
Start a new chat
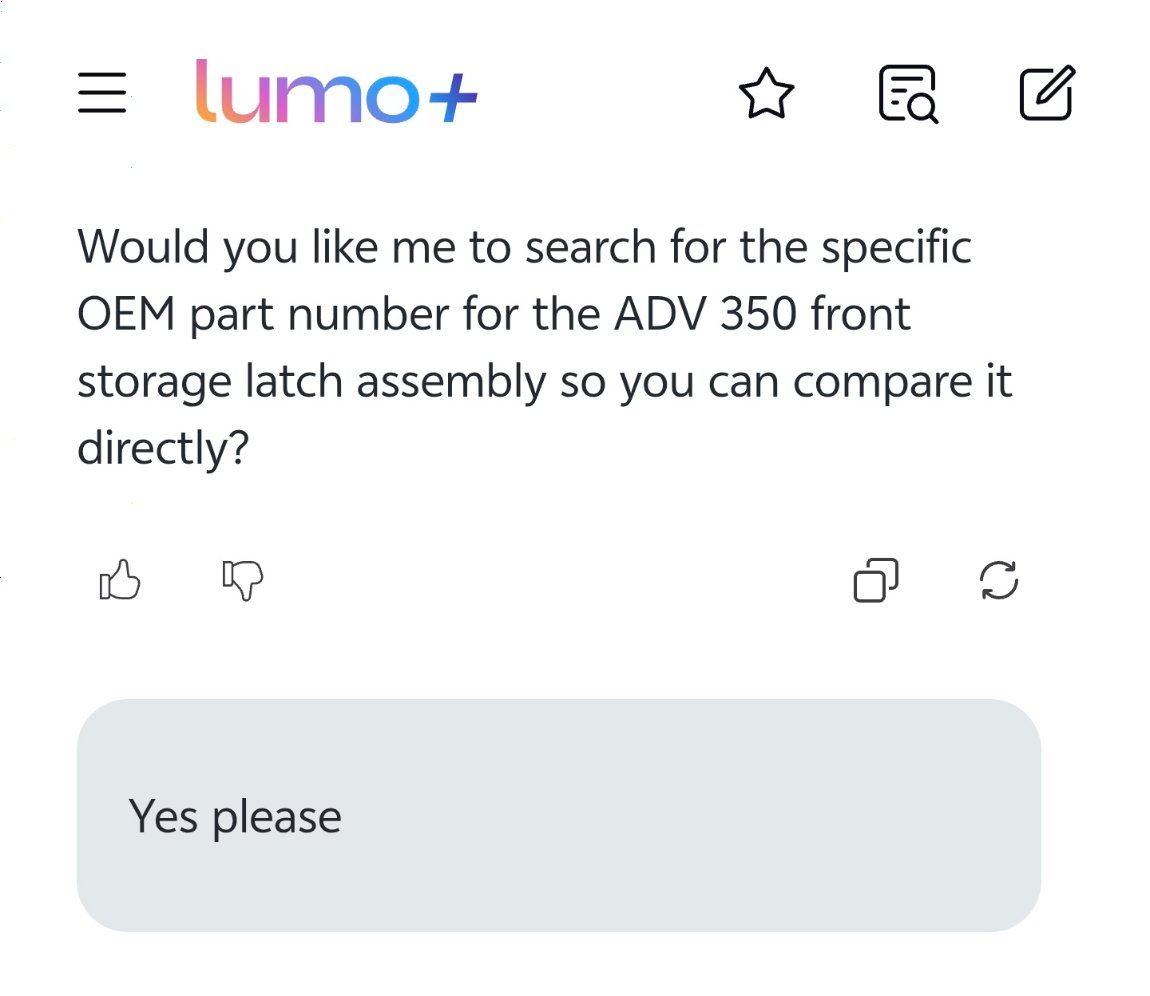1046,93
